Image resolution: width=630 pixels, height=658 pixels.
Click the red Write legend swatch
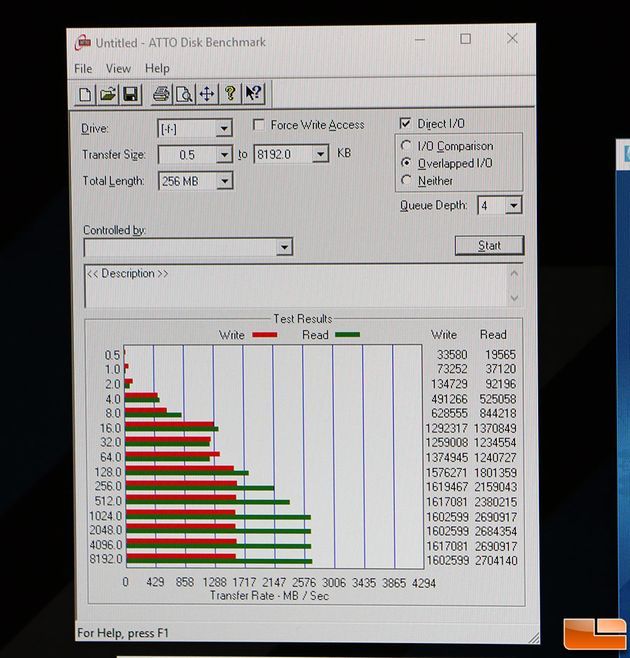pos(264,335)
